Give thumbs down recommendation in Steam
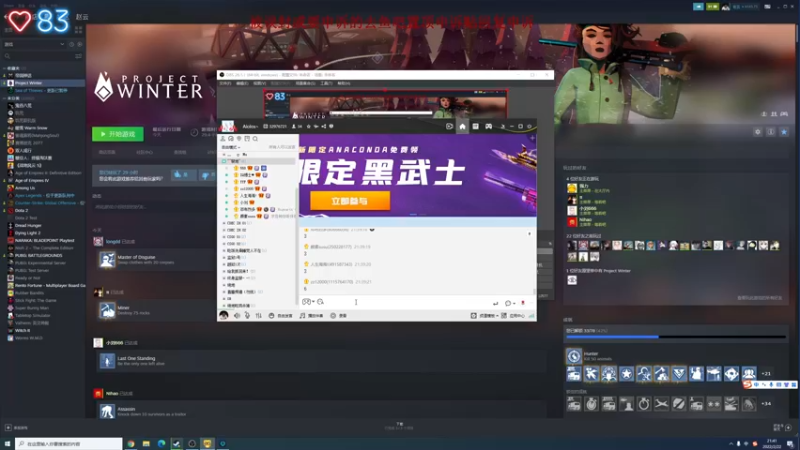Image resolution: width=800 pixels, height=450 pixels. point(206,175)
